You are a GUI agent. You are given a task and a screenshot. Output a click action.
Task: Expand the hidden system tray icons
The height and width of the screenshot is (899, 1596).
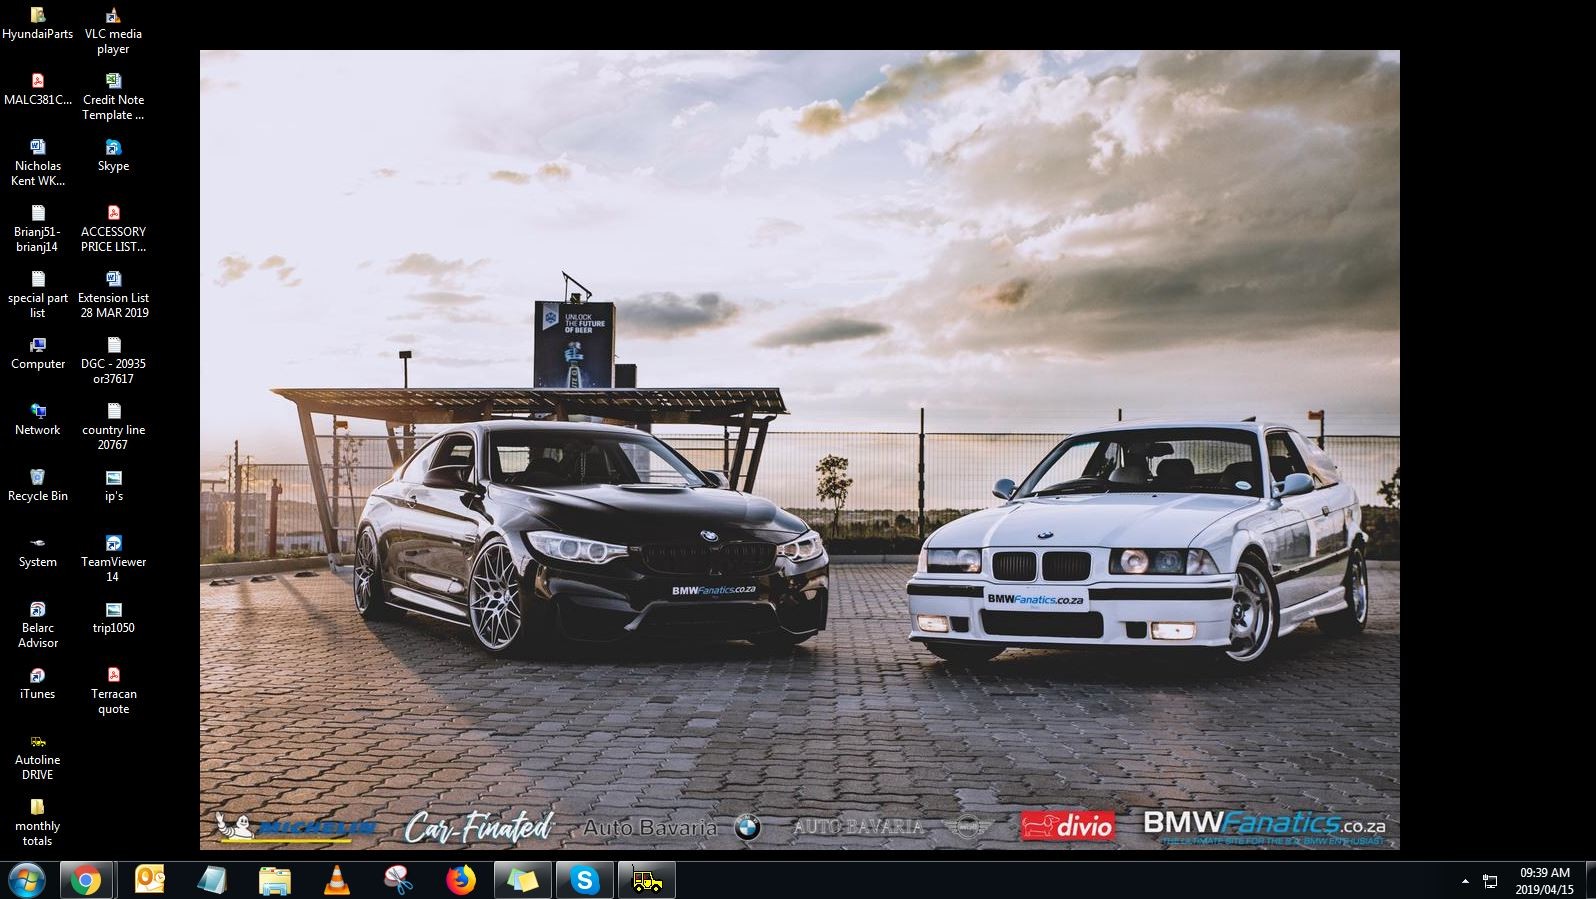tap(1465, 881)
